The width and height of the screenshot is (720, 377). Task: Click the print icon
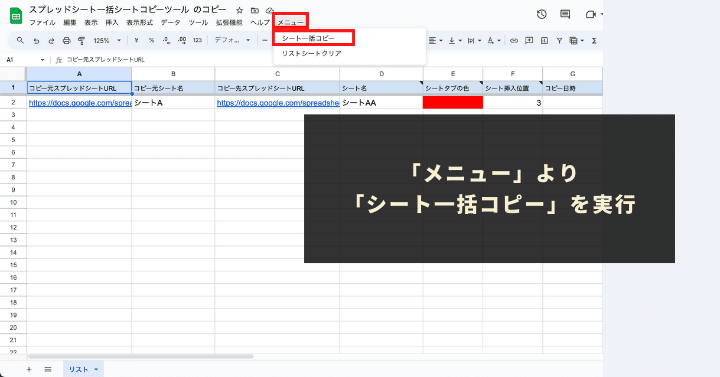click(x=67, y=40)
